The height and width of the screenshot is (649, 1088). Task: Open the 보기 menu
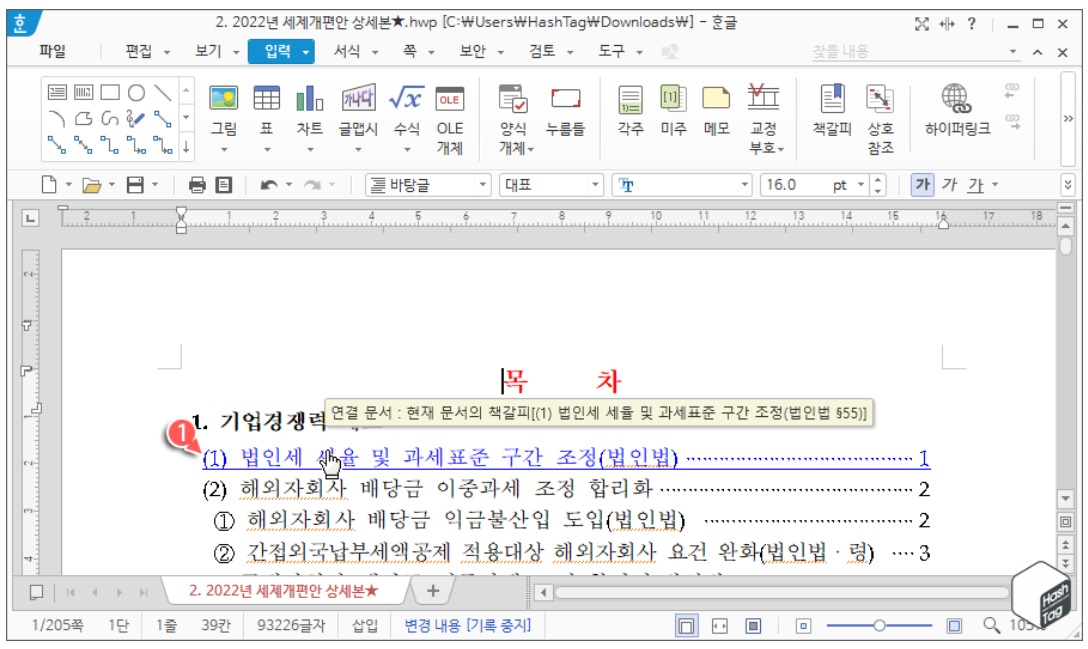tap(208, 51)
